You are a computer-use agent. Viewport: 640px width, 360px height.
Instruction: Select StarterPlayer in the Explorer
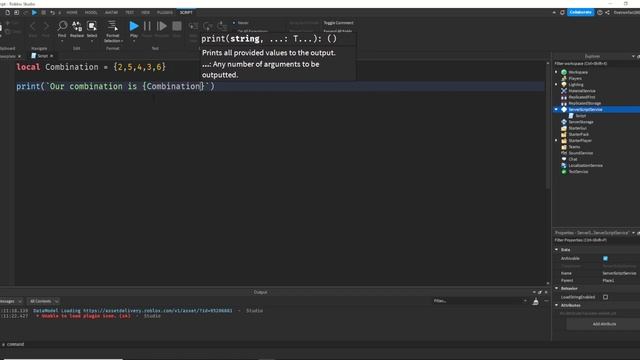click(x=580, y=140)
